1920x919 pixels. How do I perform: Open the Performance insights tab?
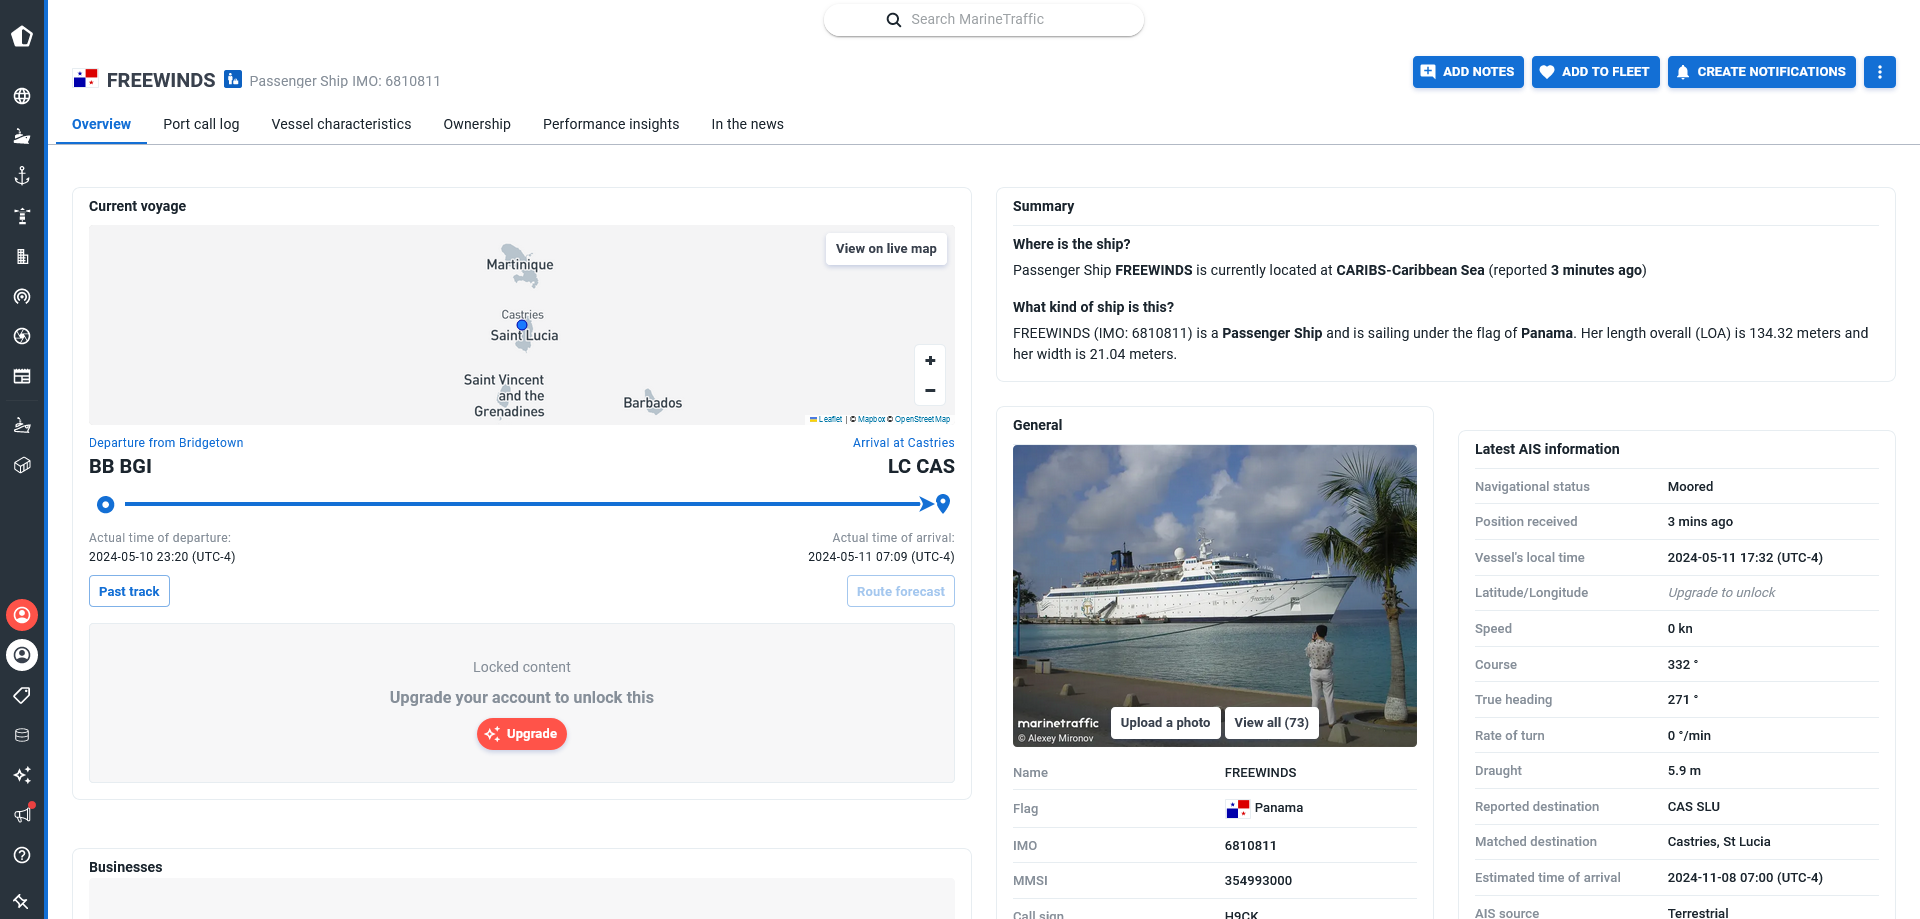coord(611,124)
